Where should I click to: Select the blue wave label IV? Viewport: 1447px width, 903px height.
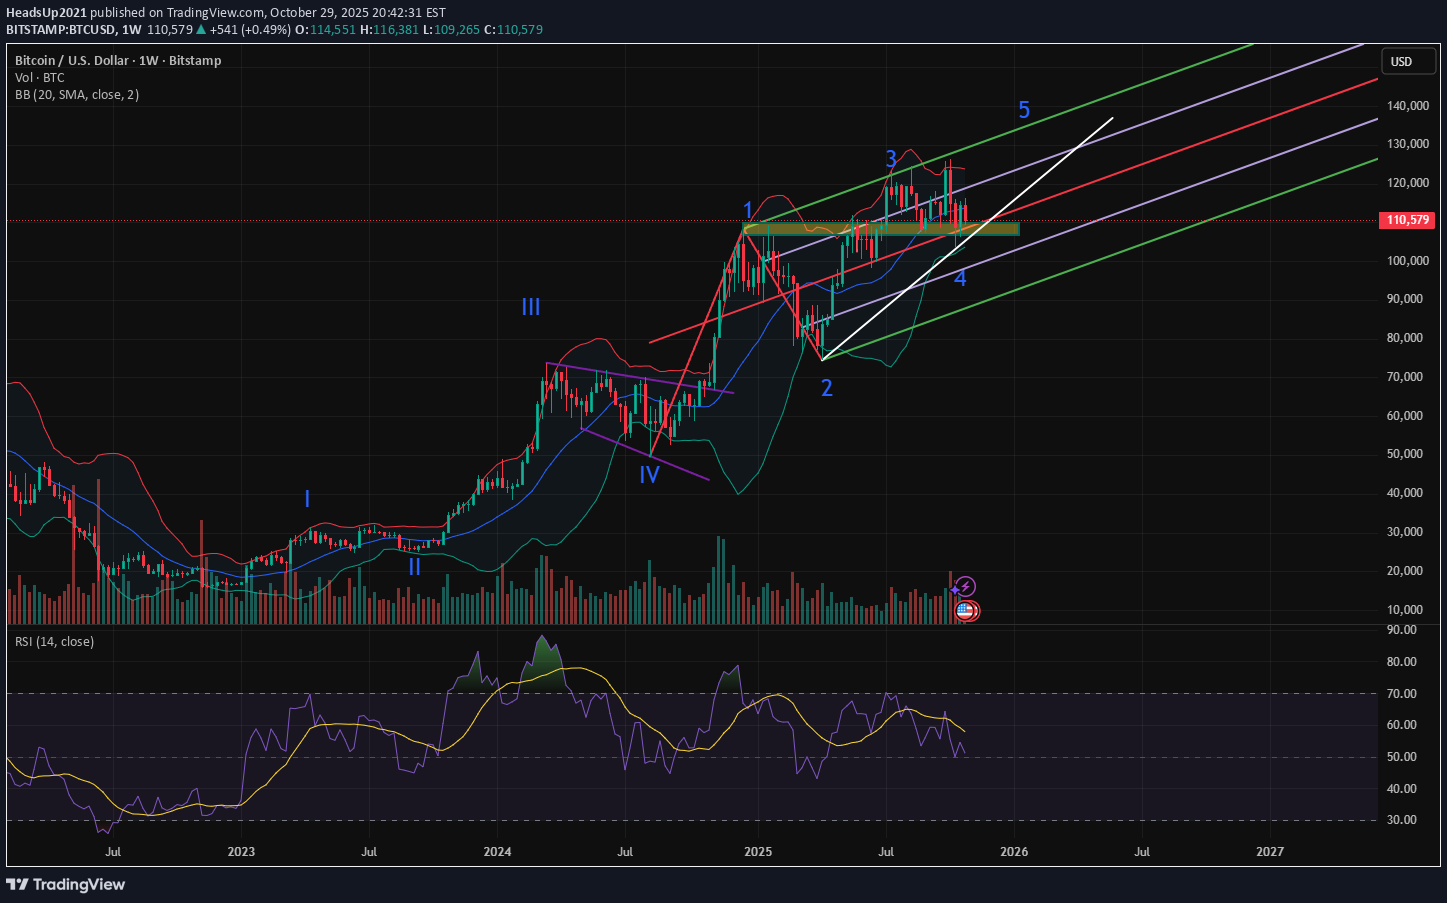[649, 475]
